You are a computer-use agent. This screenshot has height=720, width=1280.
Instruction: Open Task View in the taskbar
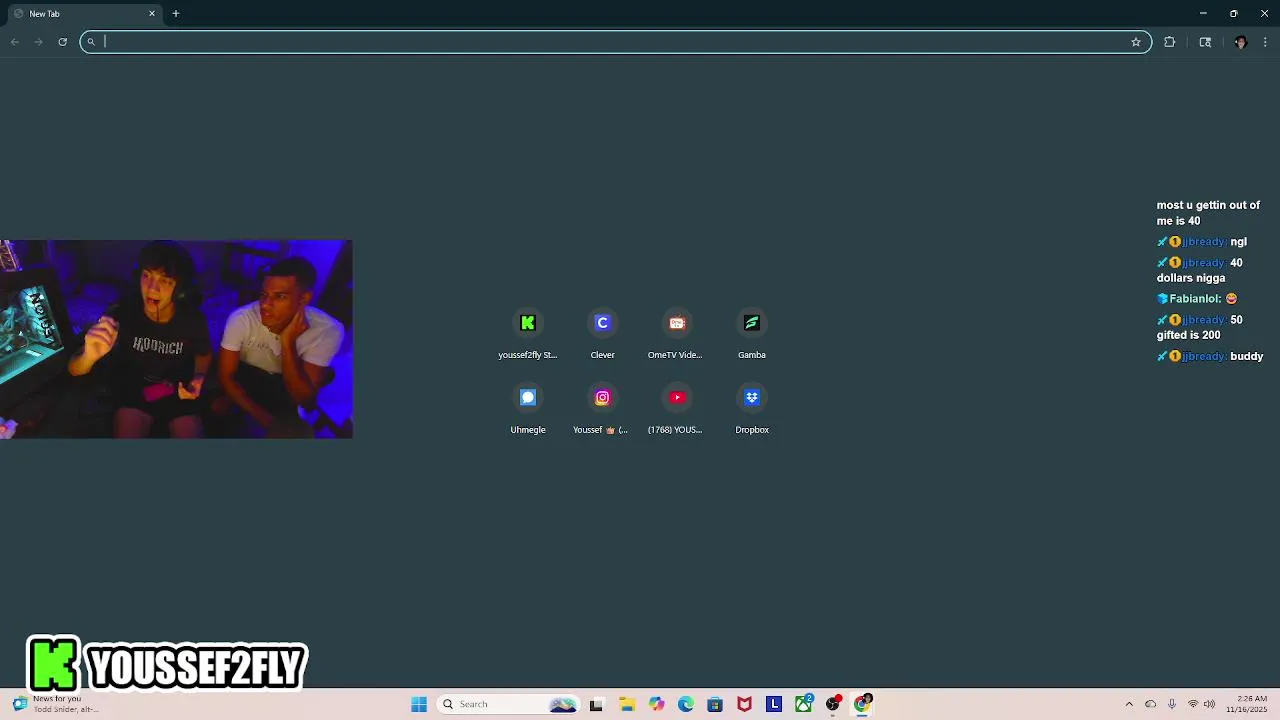coord(596,704)
